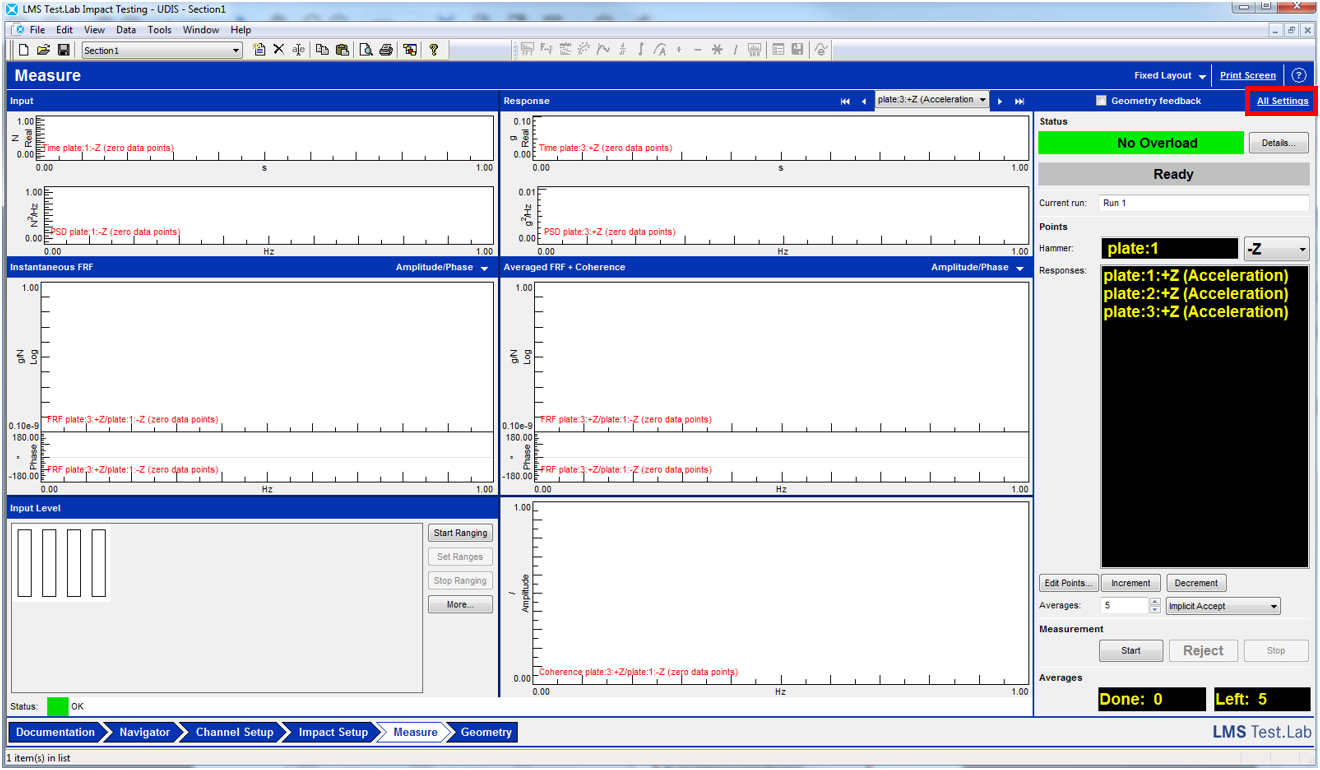Jump to the first response channel
This screenshot has width=1320, height=770.
click(x=845, y=101)
